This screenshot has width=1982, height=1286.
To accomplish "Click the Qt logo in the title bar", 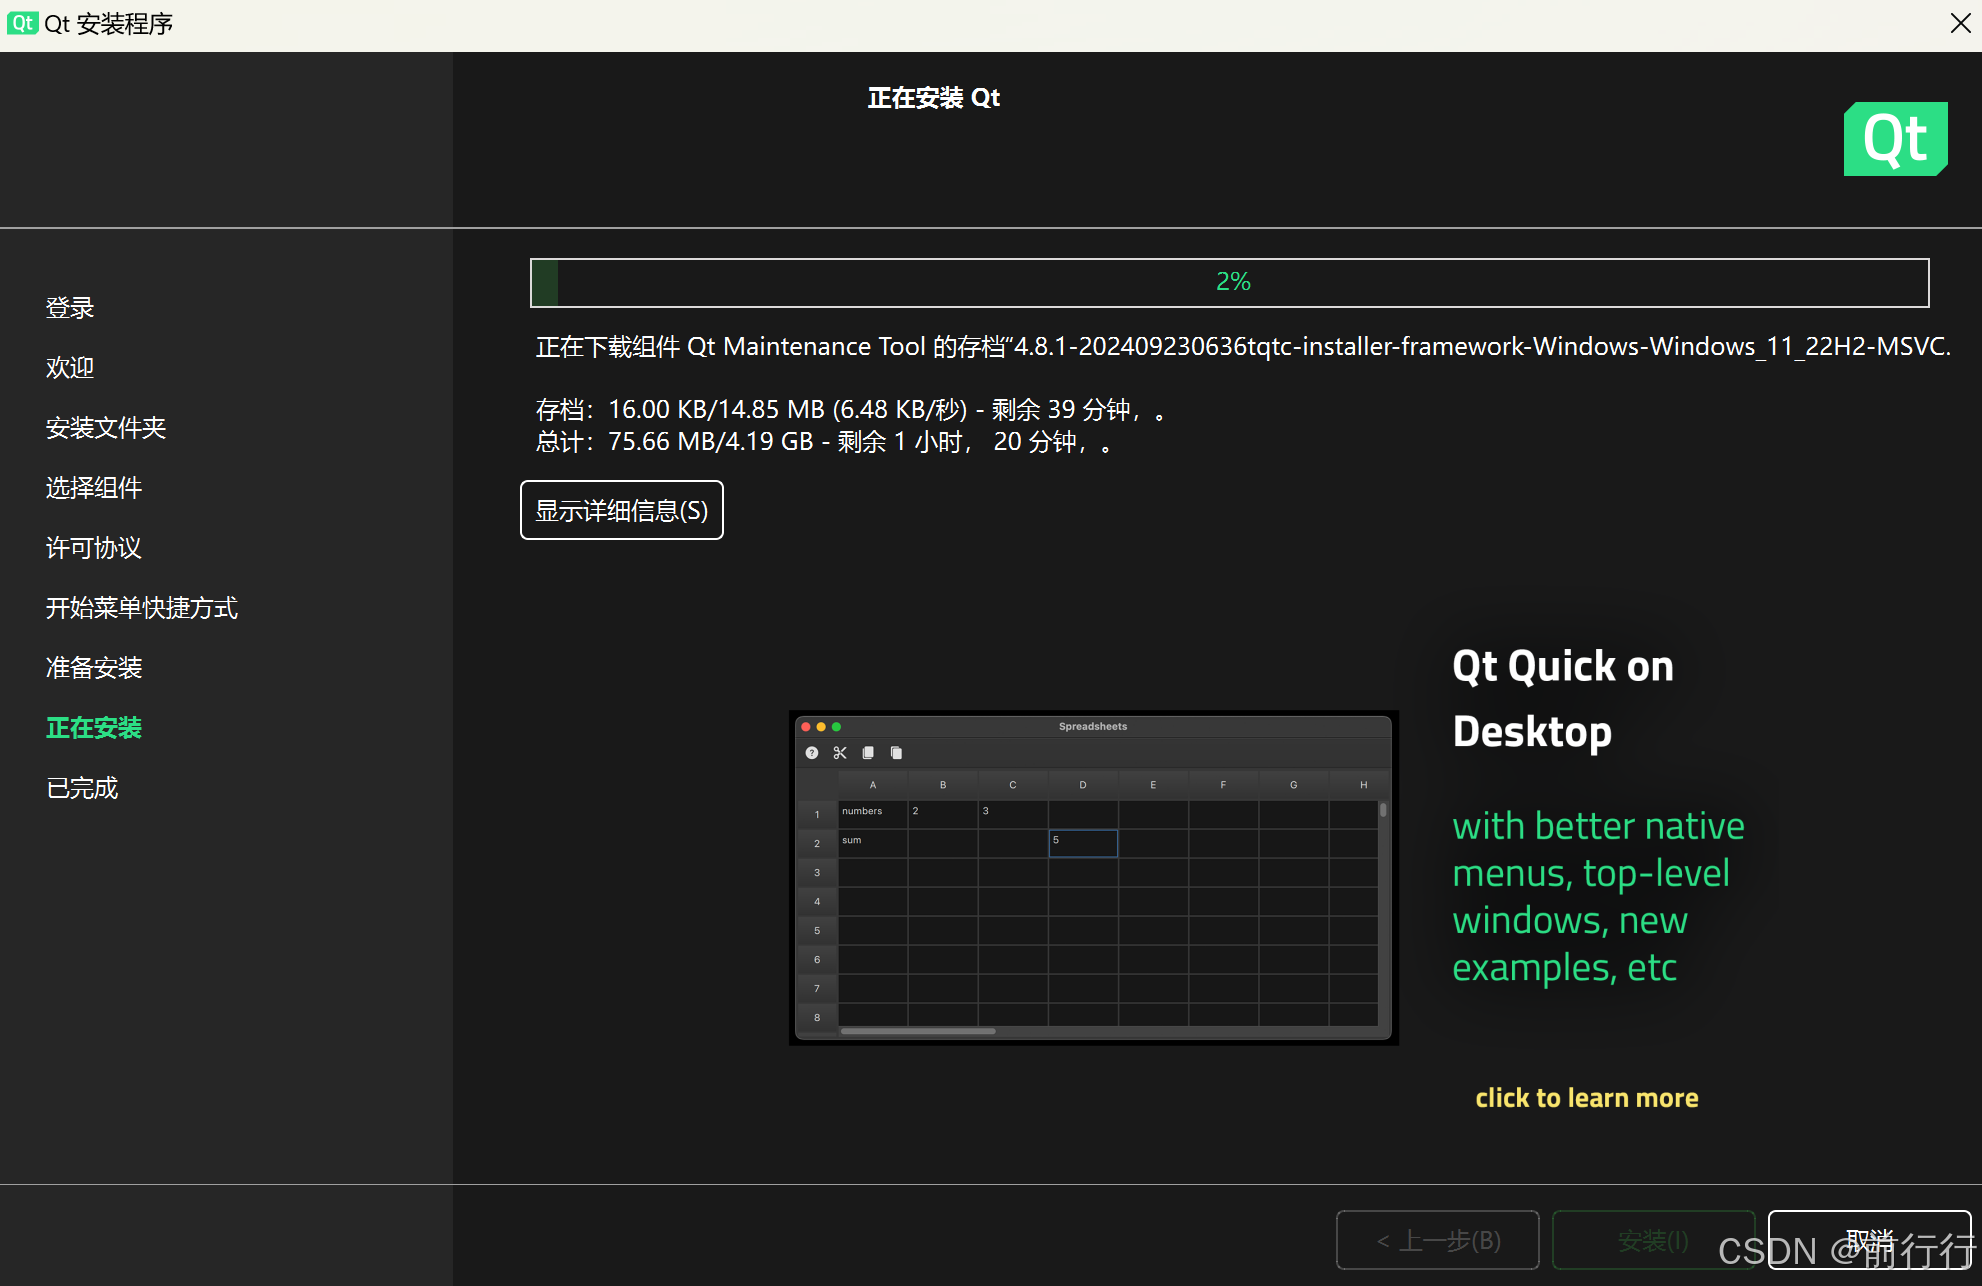I will (x=22, y=23).
